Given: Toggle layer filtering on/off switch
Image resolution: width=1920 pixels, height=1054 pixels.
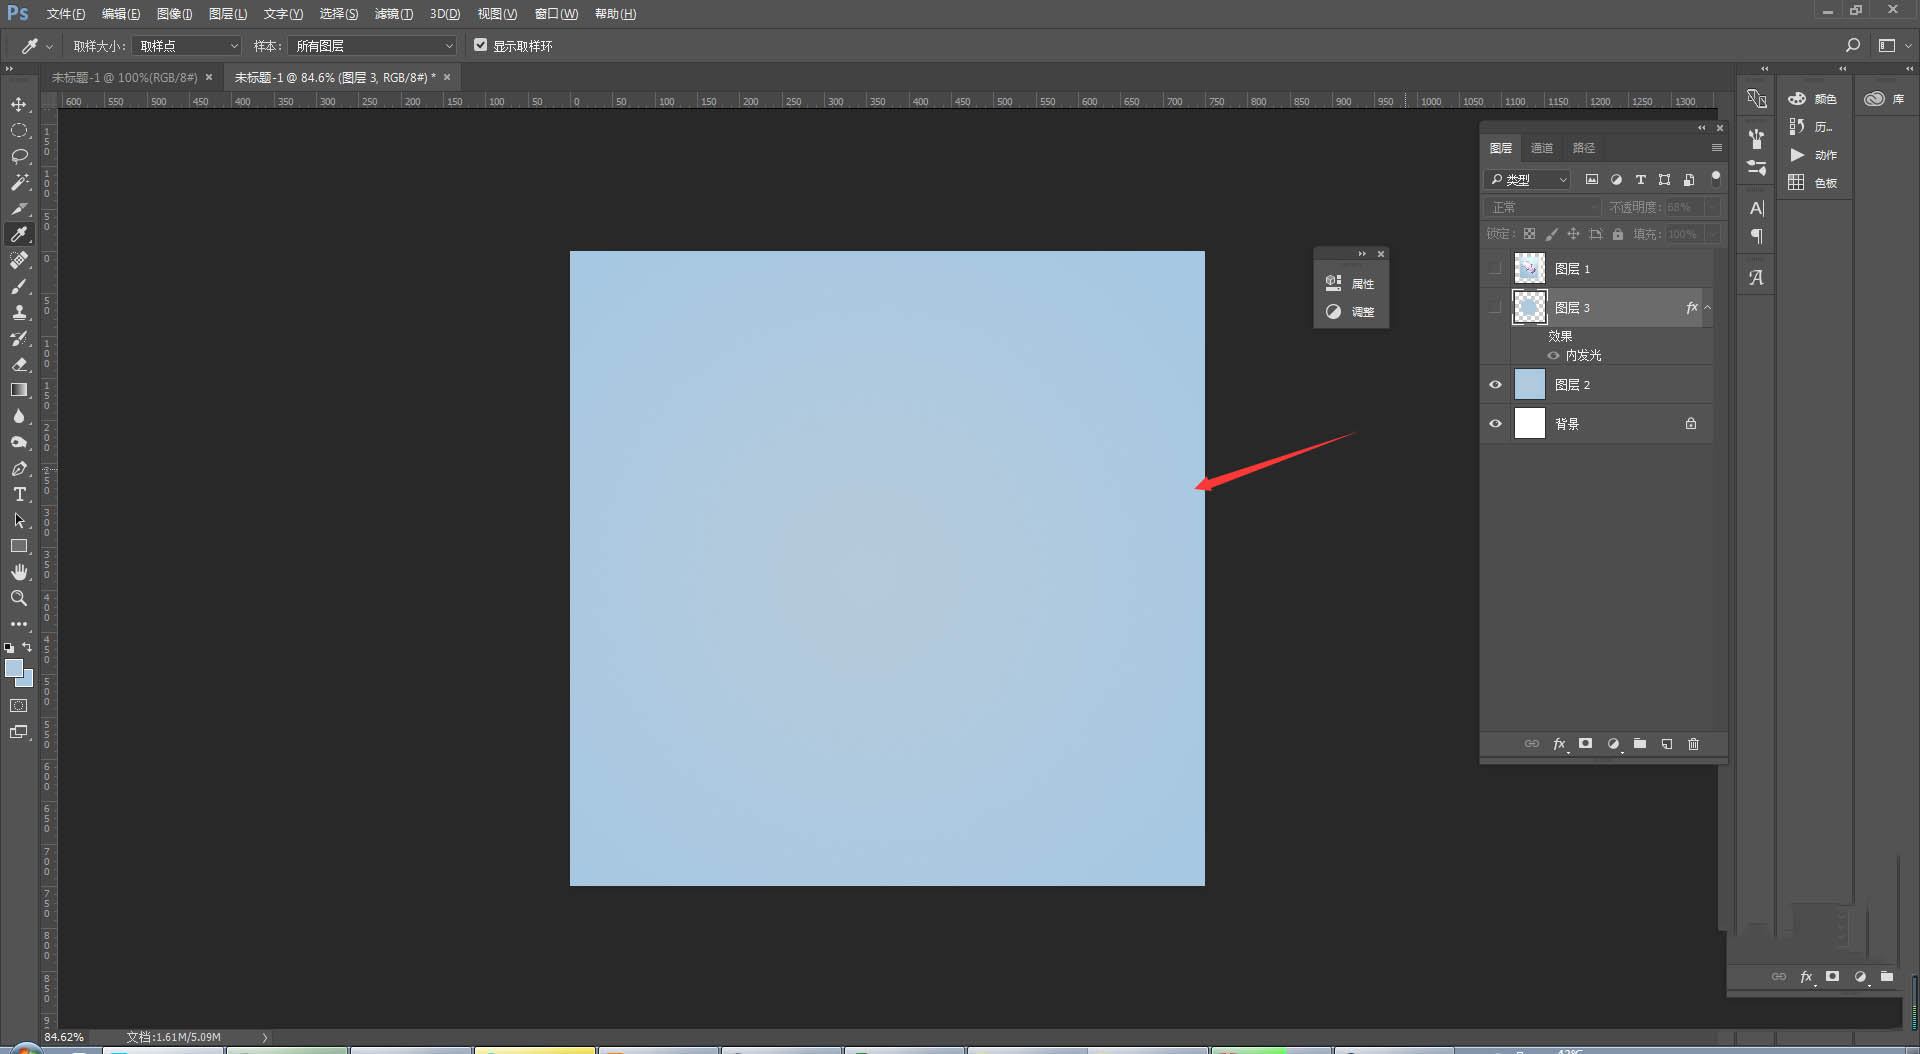Looking at the screenshot, I should tap(1716, 179).
